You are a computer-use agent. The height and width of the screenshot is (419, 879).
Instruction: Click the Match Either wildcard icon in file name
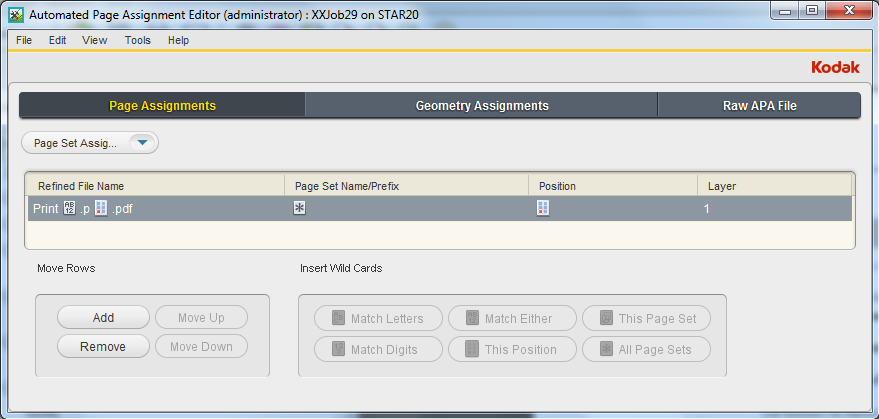pos(70,209)
